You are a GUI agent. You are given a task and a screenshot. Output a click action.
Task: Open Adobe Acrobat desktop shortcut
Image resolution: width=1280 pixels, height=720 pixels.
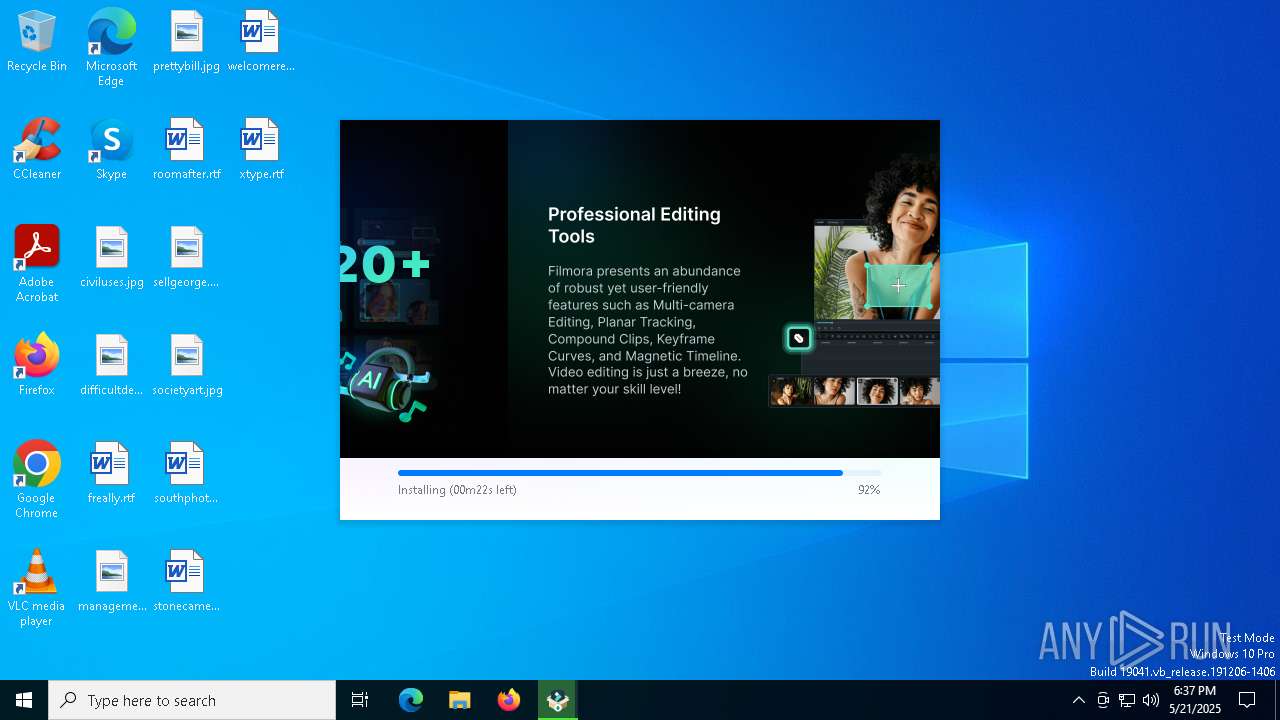[x=37, y=264]
